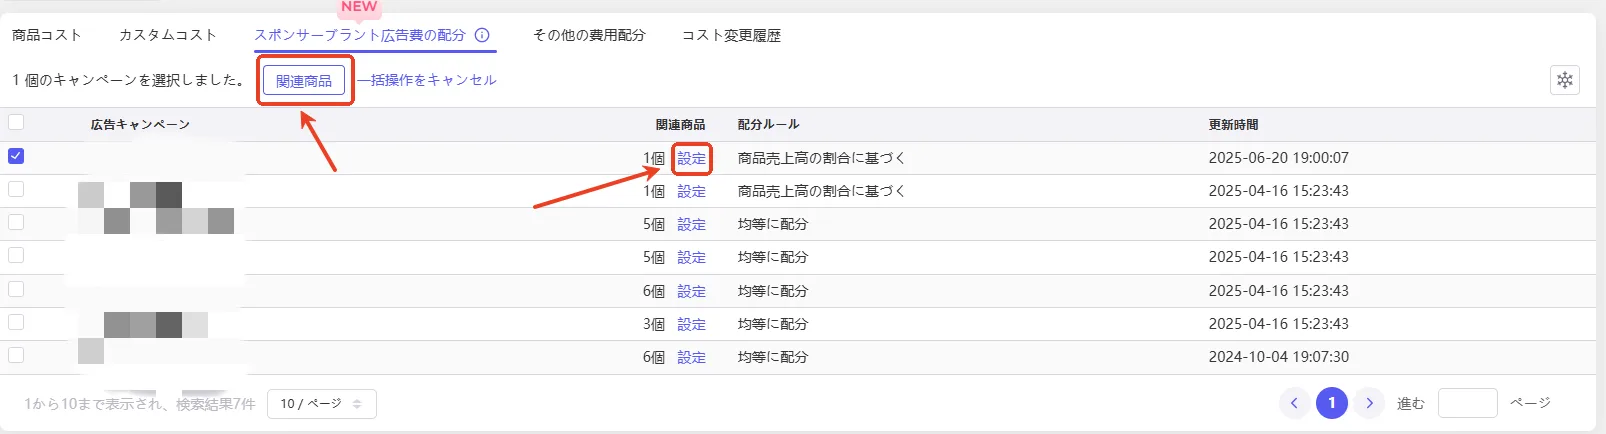Click 設定 in the 2025-06-20 19:00:07 row
The height and width of the screenshot is (434, 1606).
(691, 158)
